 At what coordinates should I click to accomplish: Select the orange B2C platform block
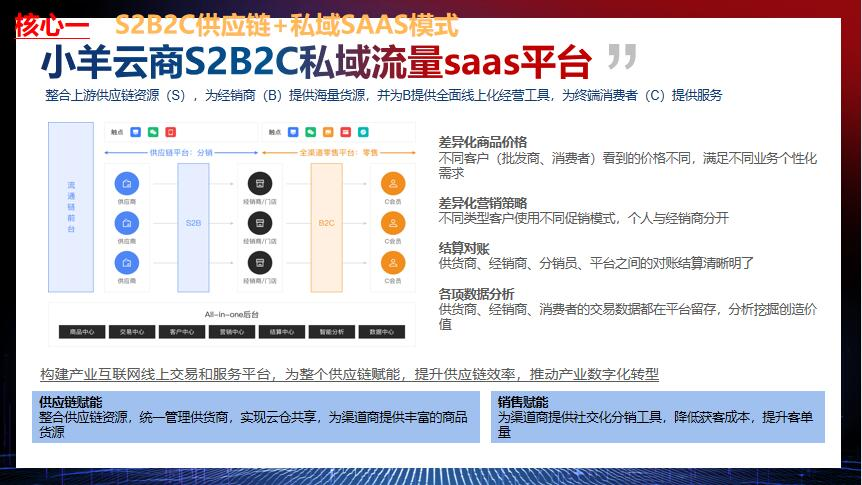click(x=326, y=223)
